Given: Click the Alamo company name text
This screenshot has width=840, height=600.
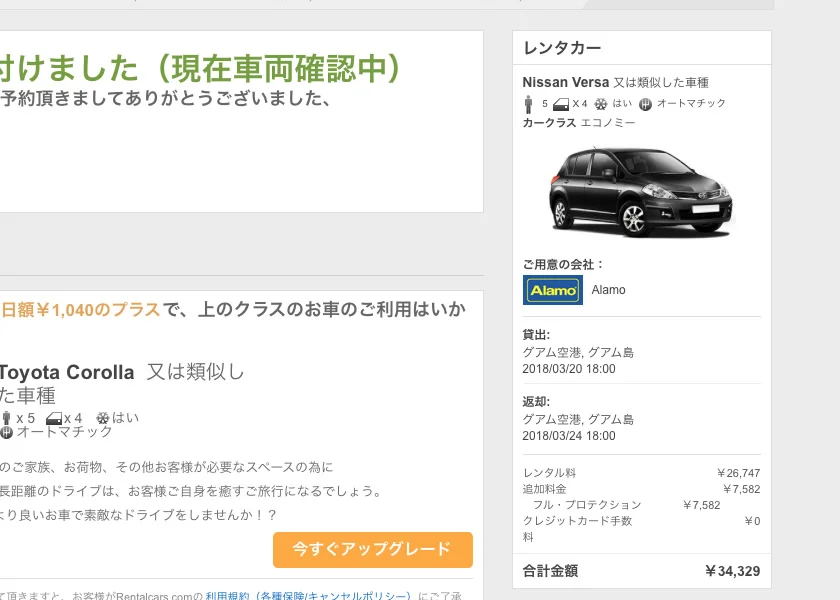Looking at the screenshot, I should 609,290.
